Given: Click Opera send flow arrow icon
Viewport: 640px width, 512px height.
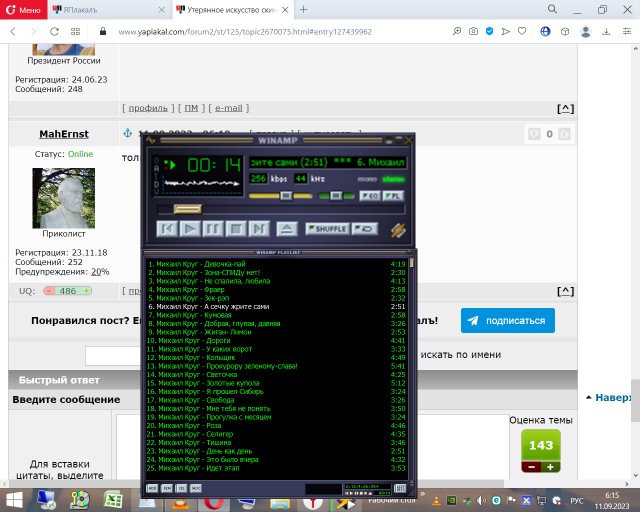Looking at the screenshot, I should pyautogui.click(x=506, y=31).
